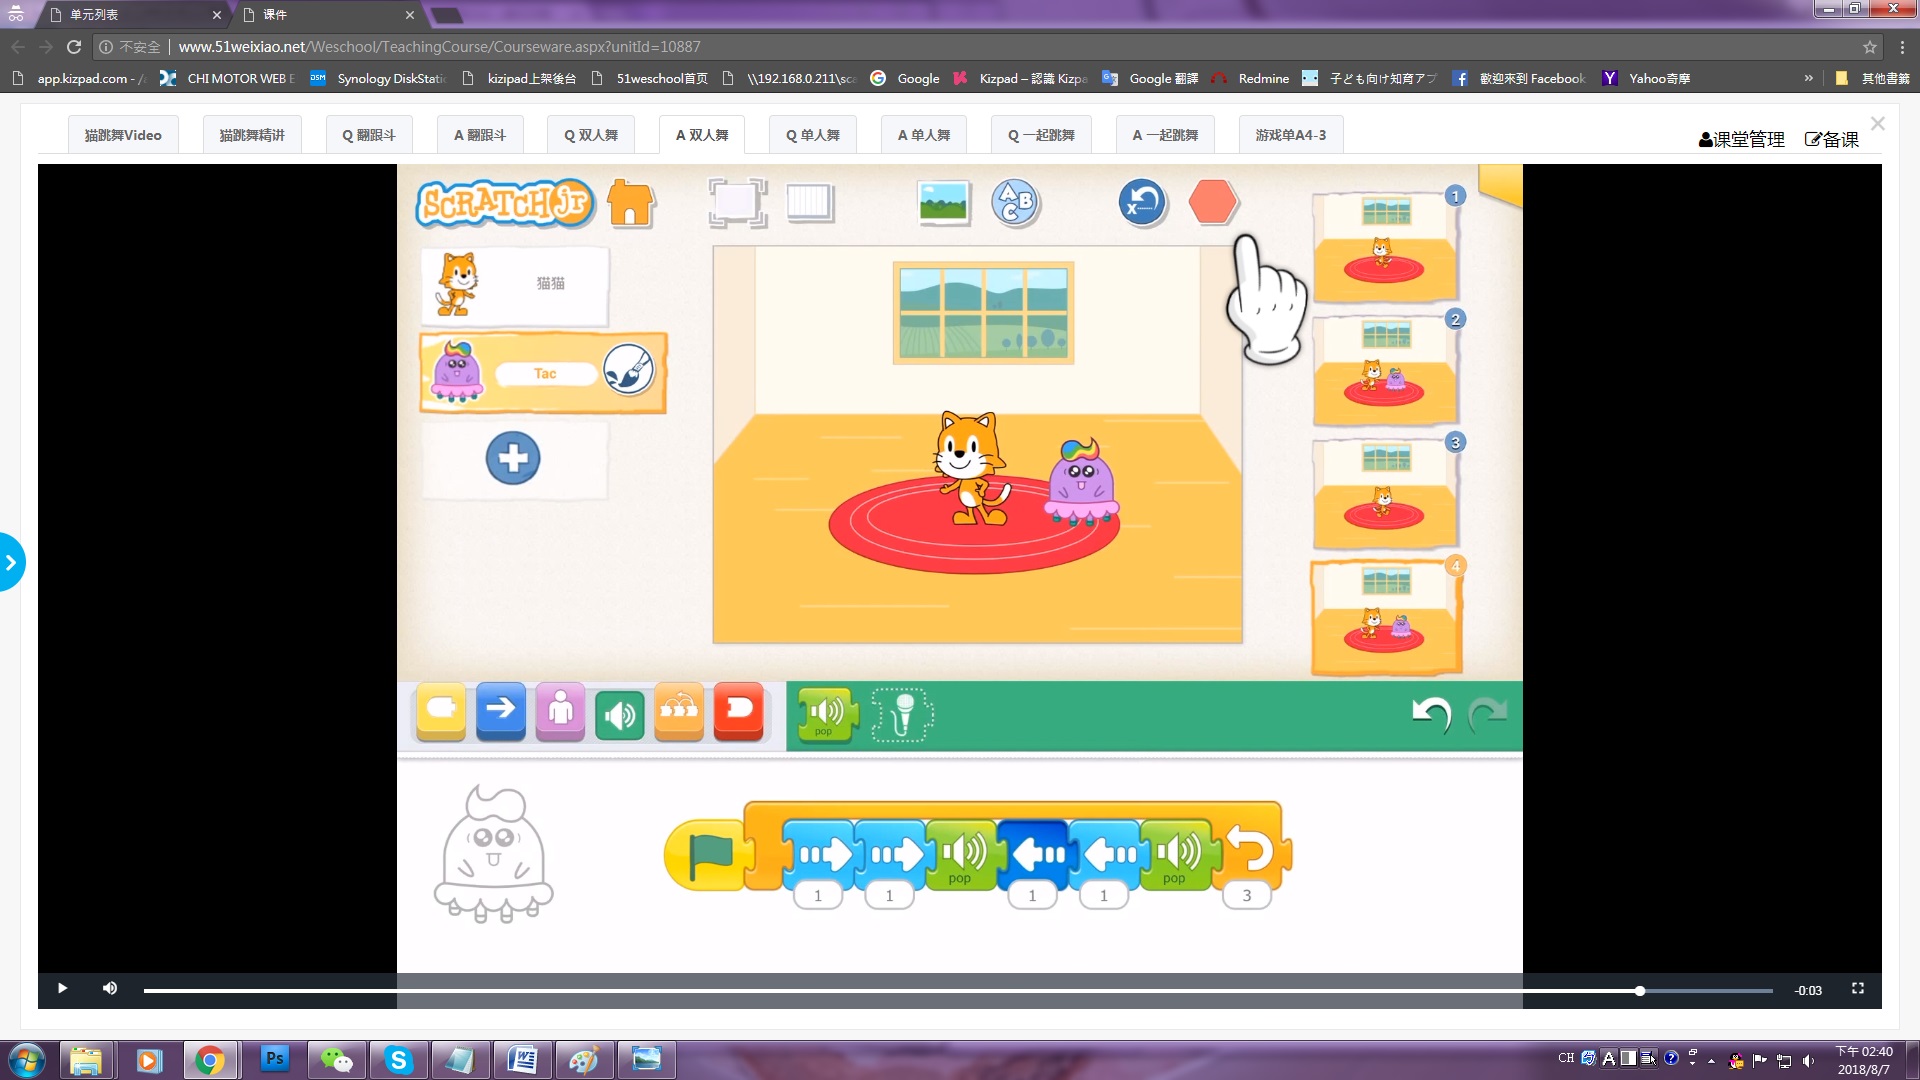Click the dark blue move left block

1034,855
